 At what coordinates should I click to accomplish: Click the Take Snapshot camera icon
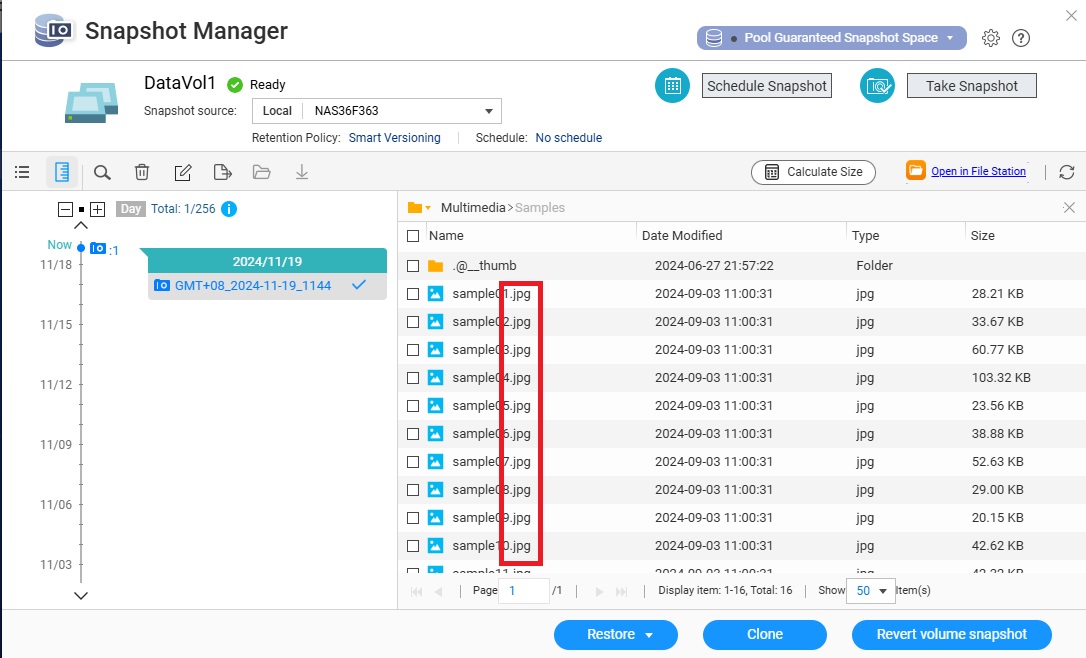[x=878, y=86]
